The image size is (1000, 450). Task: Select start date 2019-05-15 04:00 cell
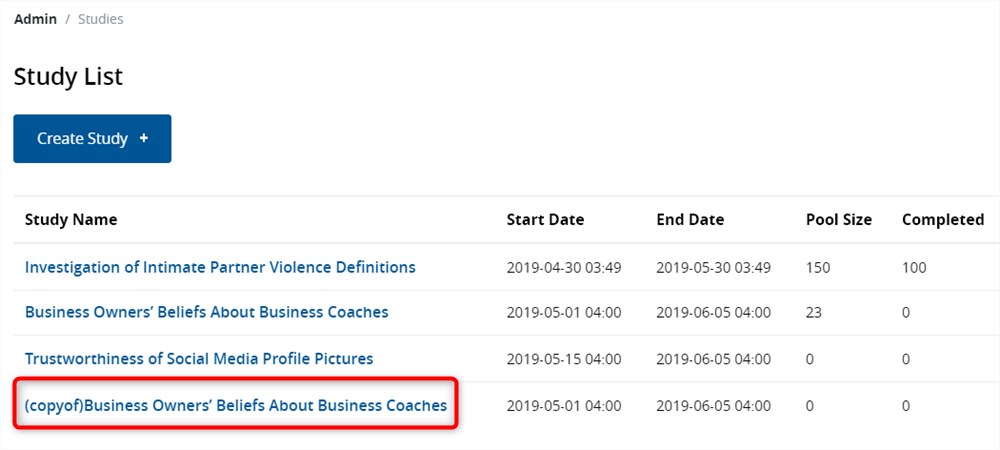point(564,359)
